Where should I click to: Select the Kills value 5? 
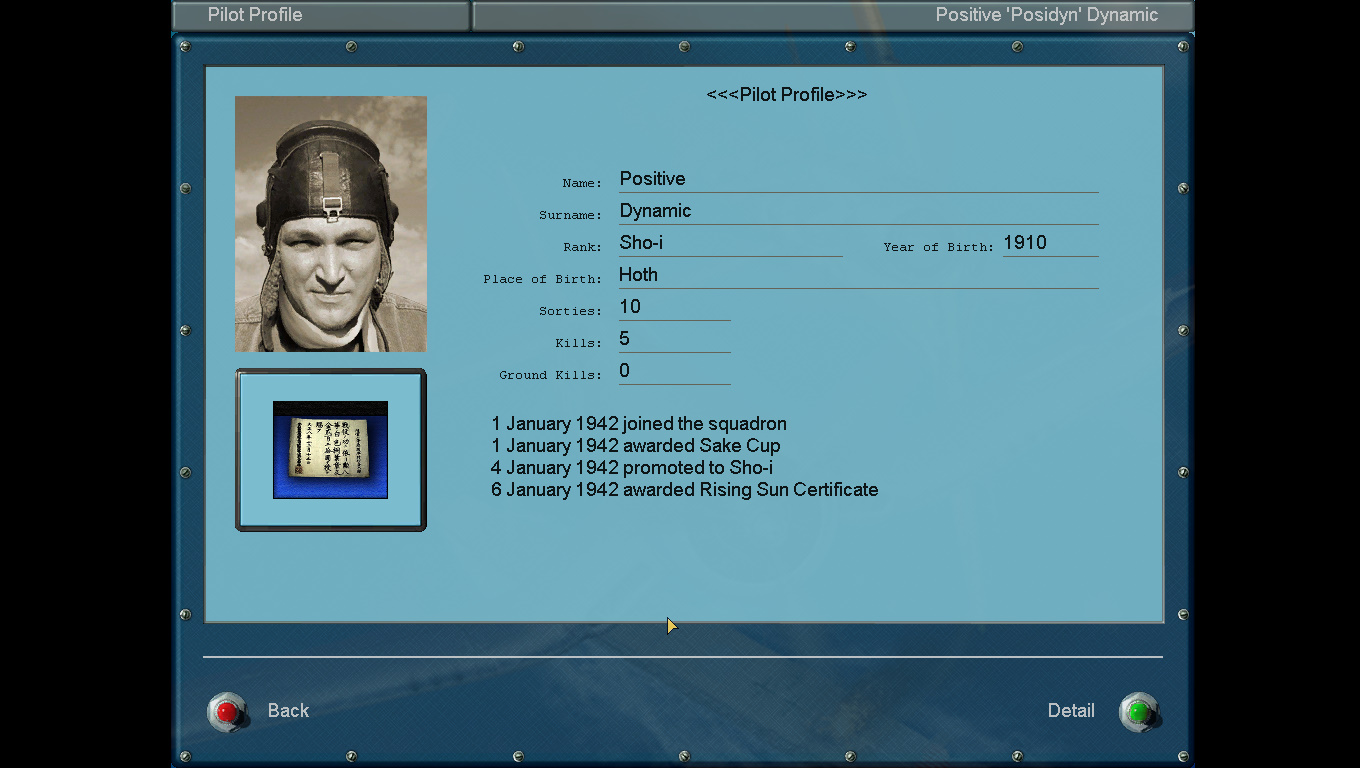coord(674,339)
